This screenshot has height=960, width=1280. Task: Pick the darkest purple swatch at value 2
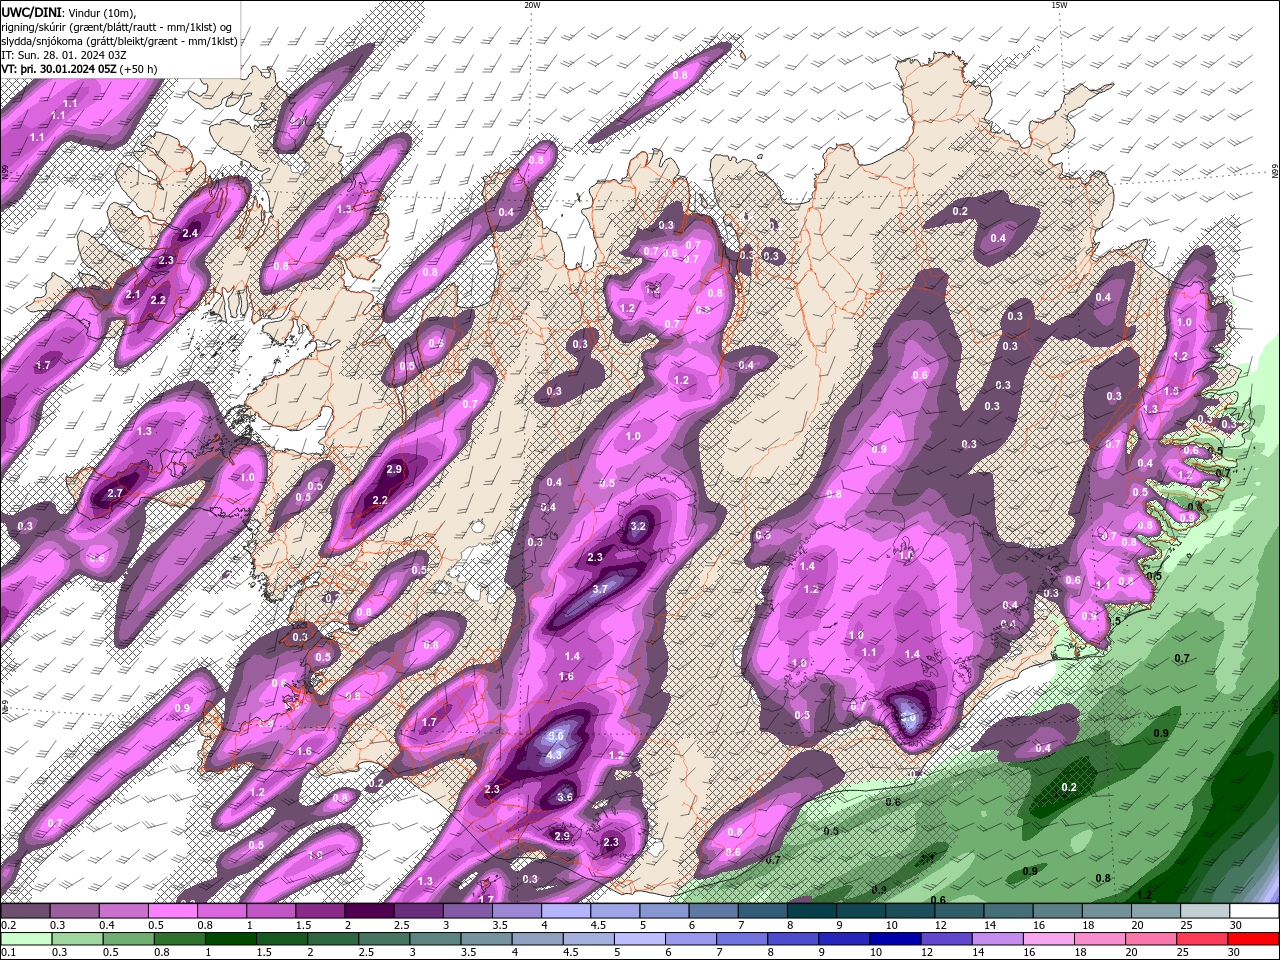[x=368, y=911]
